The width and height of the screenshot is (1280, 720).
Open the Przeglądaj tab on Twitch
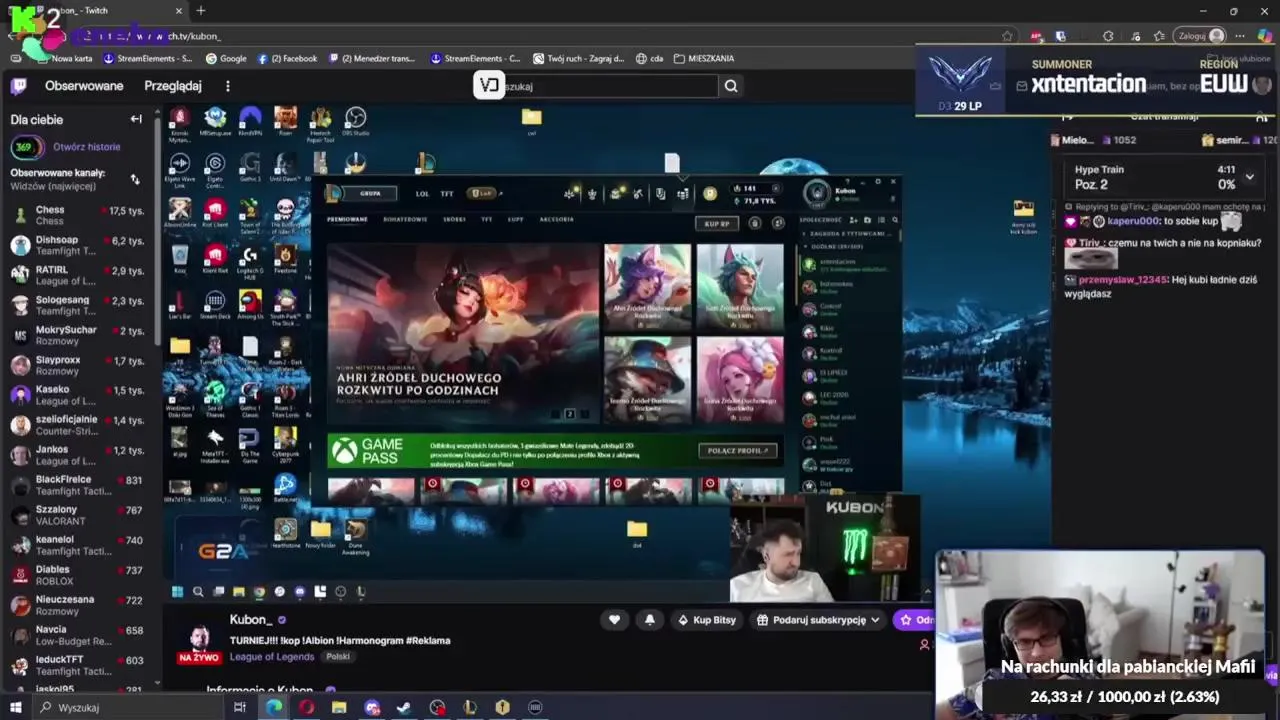[x=173, y=86]
